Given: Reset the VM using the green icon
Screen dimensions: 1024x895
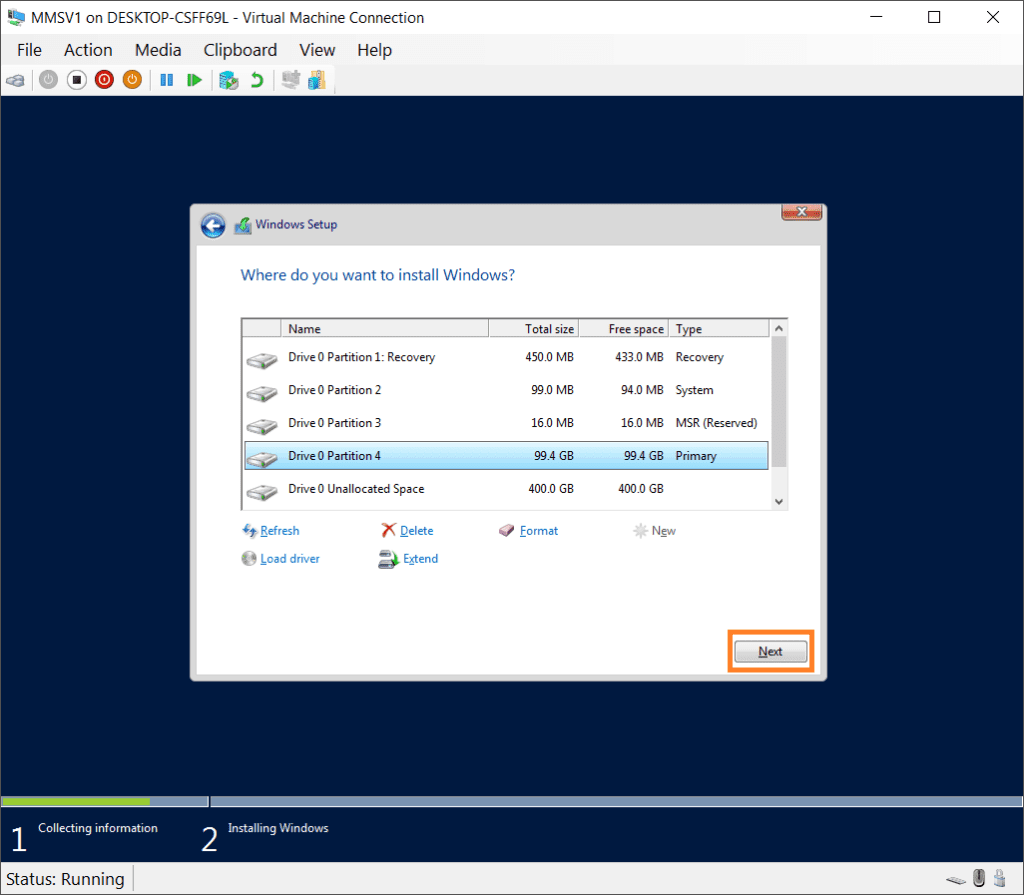Looking at the screenshot, I should pos(194,80).
